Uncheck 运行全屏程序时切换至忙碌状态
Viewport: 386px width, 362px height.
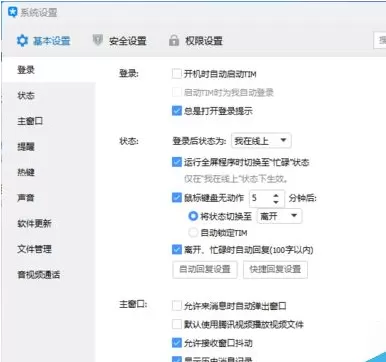click(x=177, y=162)
